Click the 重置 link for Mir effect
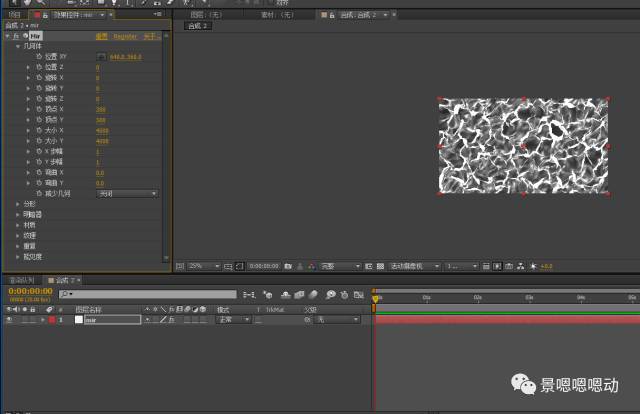The height and width of the screenshot is (414, 640). click(x=102, y=36)
